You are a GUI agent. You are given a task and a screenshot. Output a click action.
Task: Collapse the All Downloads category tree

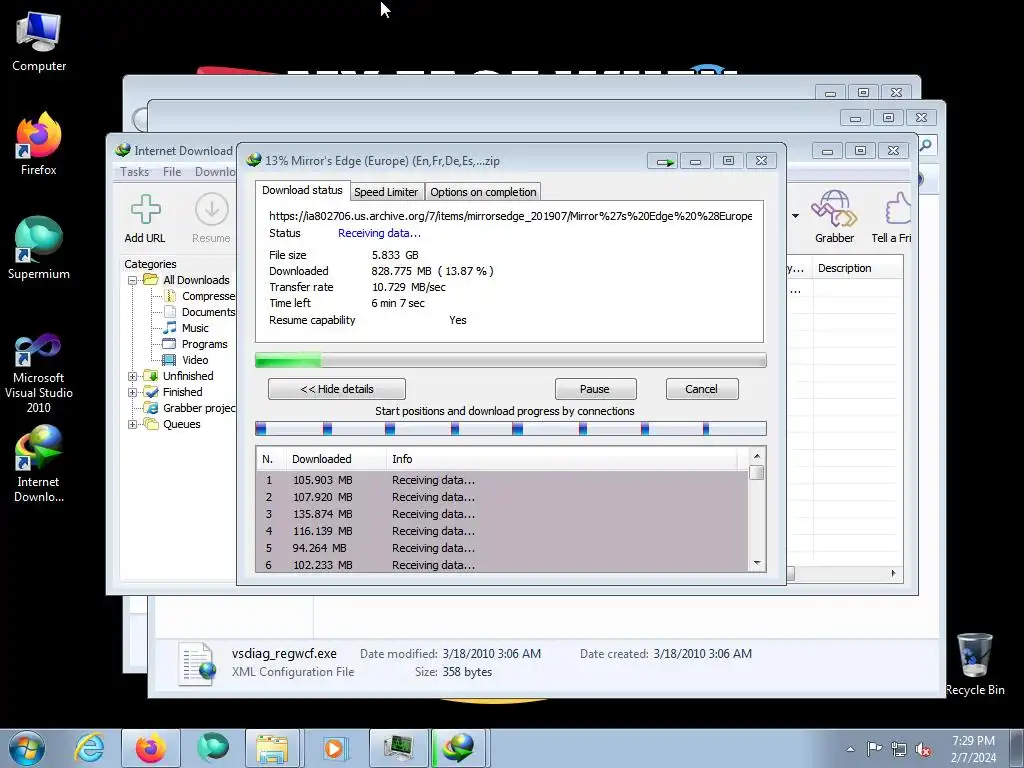click(x=133, y=280)
